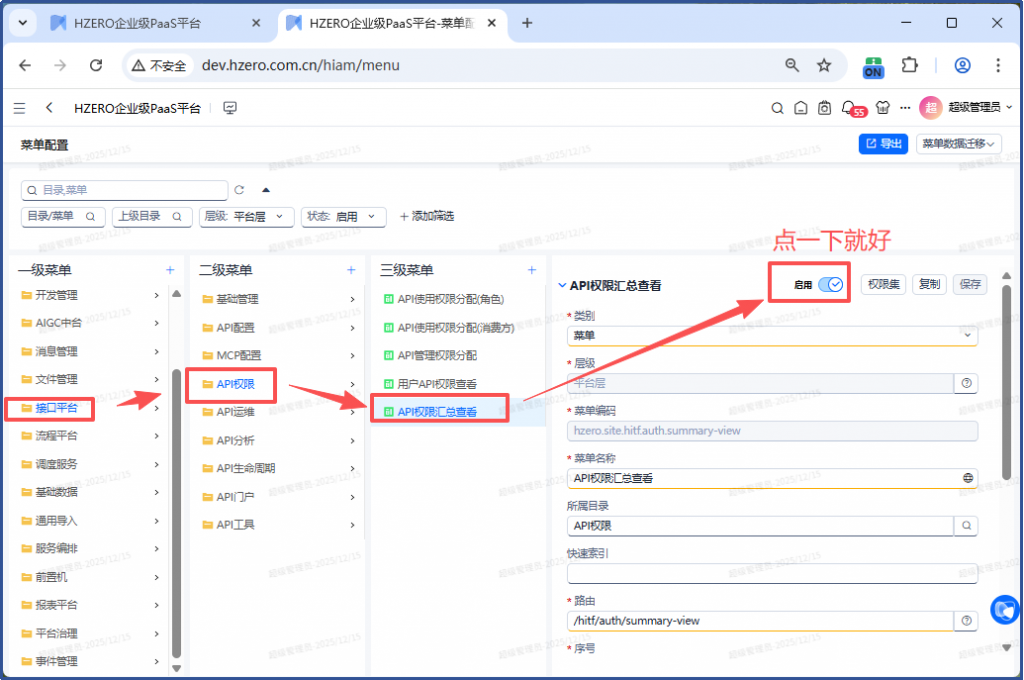Image resolution: width=1024 pixels, height=680 pixels.
Task: Click the 权限集 button
Action: point(884,285)
